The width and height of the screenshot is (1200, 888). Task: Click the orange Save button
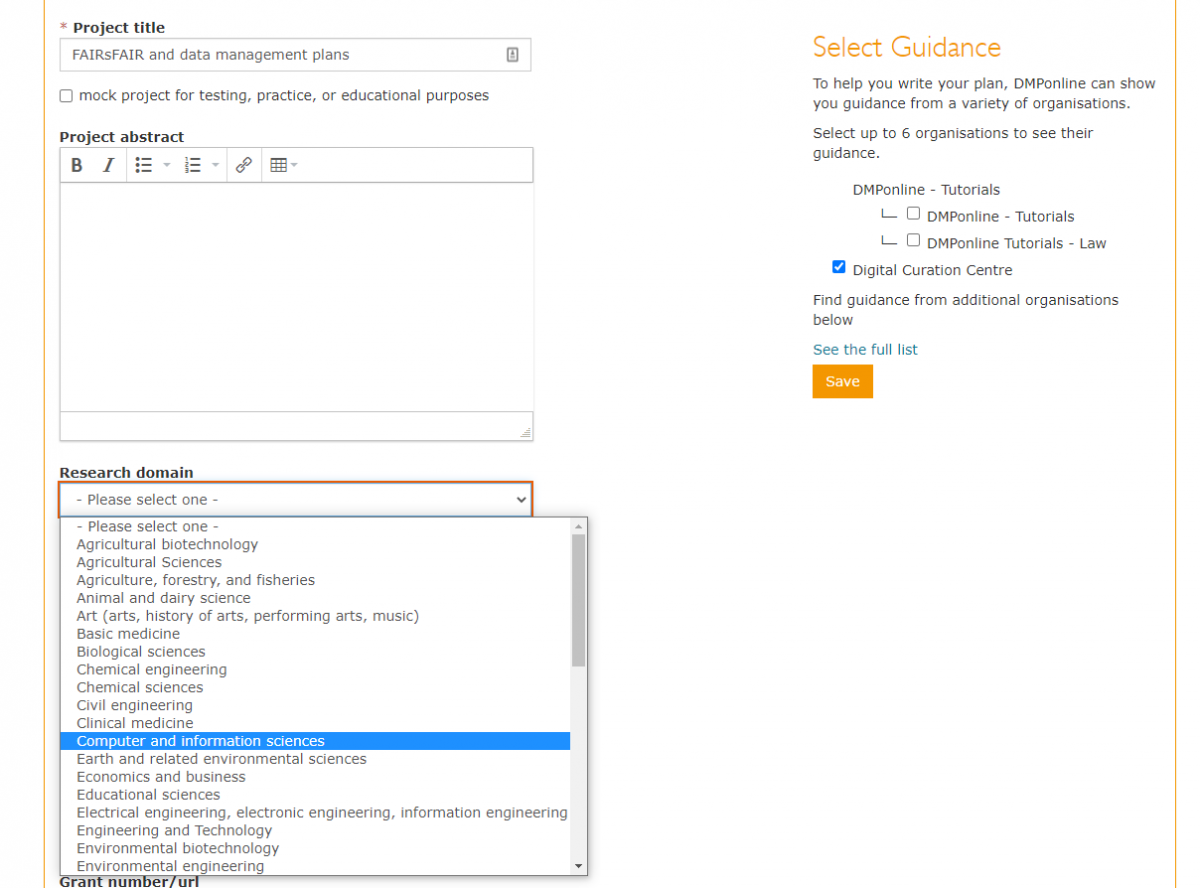click(842, 381)
